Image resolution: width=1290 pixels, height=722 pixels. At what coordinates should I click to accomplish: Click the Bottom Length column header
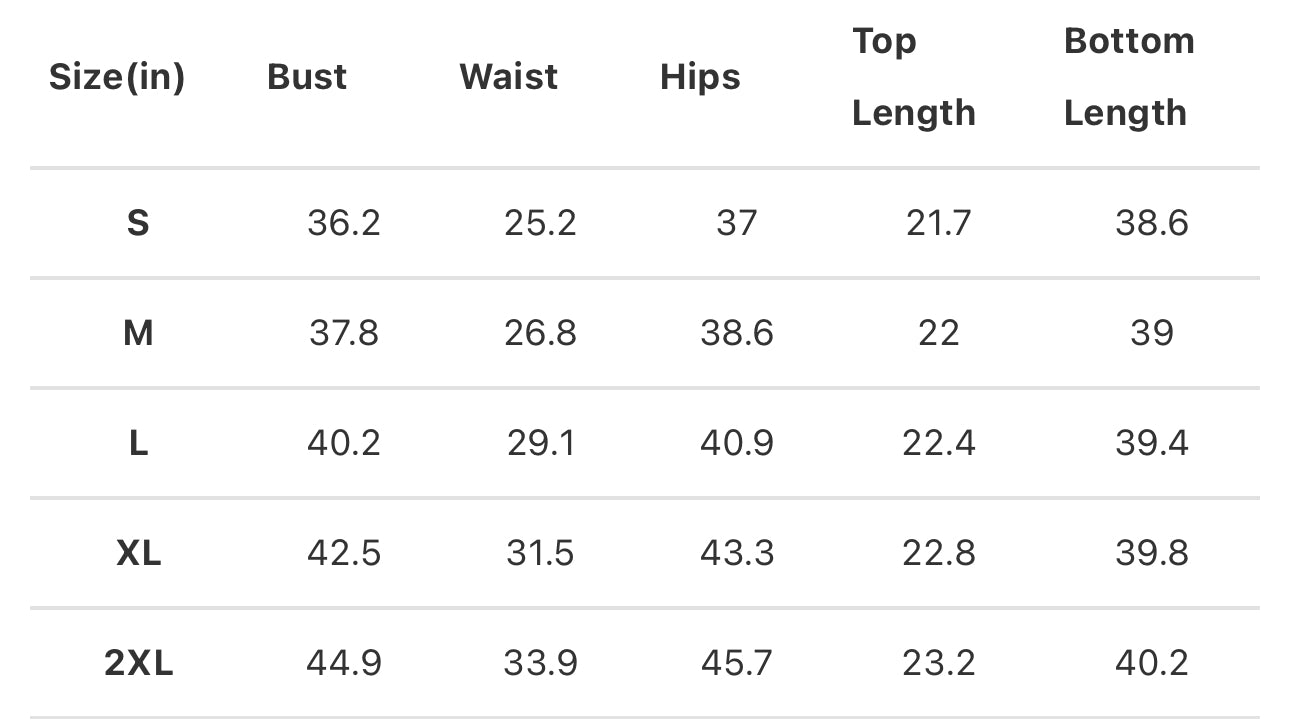pos(1129,77)
